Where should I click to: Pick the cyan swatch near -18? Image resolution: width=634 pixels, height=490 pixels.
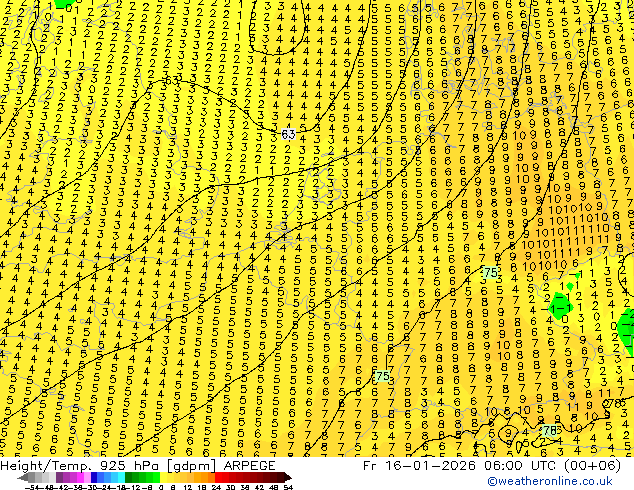(x=121, y=477)
